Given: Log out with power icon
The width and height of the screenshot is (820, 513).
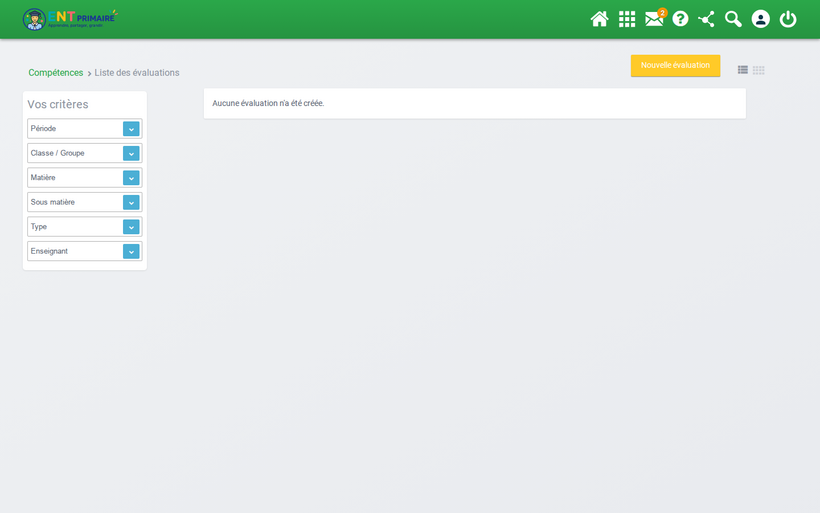Looking at the screenshot, I should [x=788, y=19].
